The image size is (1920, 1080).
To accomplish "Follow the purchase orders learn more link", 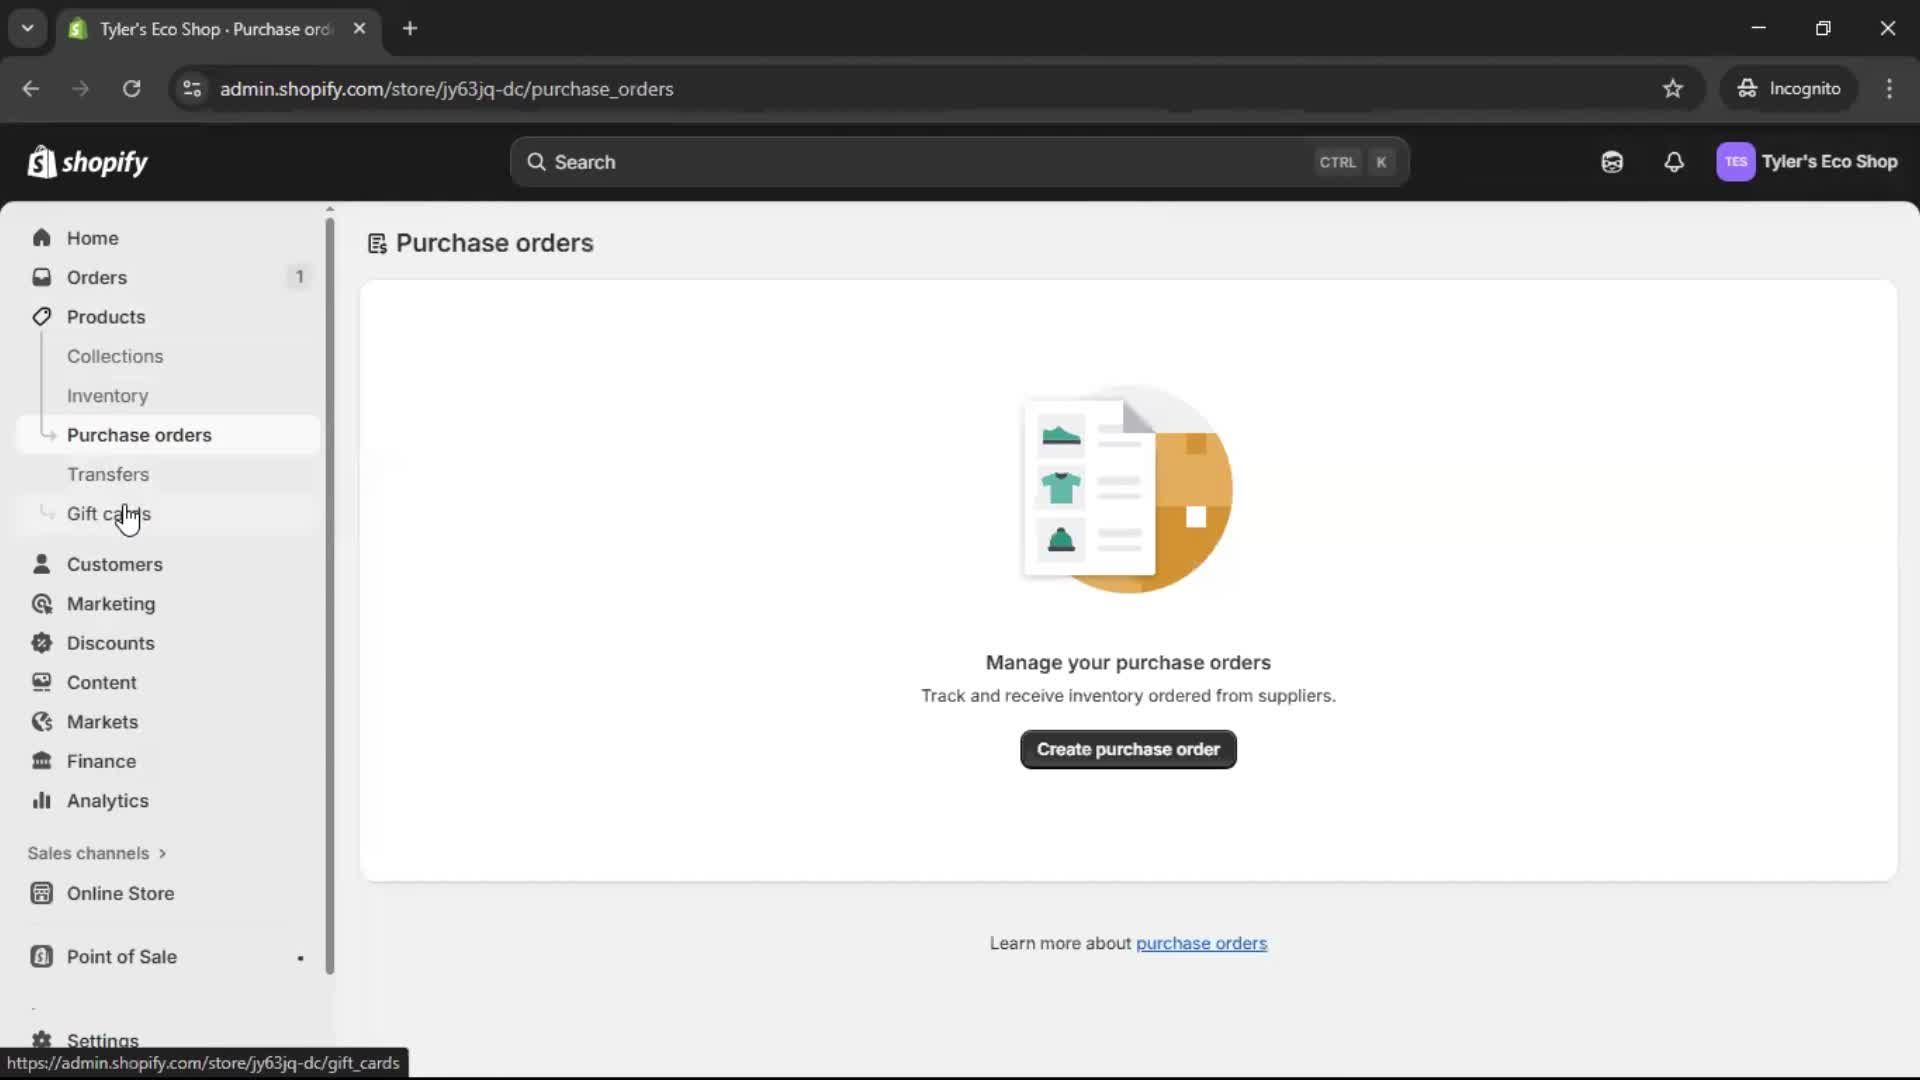I will tap(1201, 944).
